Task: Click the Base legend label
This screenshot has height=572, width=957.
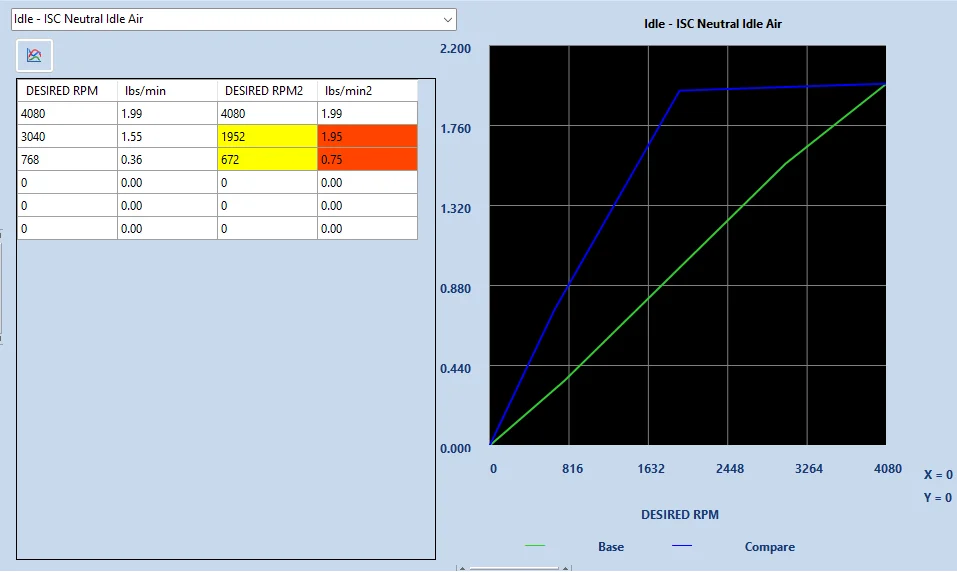Action: [611, 547]
